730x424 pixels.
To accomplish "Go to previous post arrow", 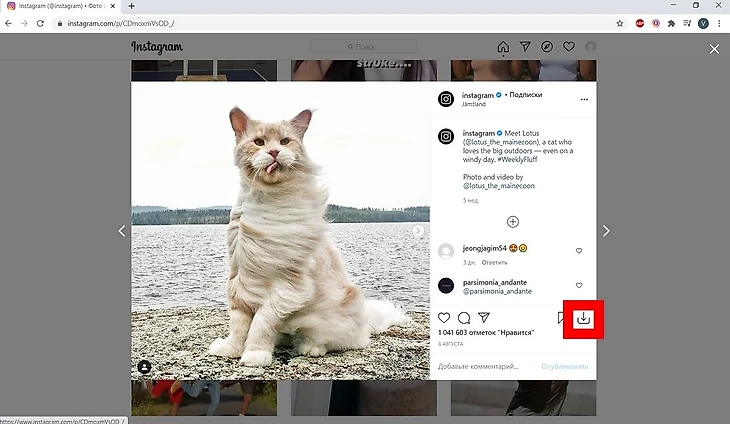I will coord(122,231).
